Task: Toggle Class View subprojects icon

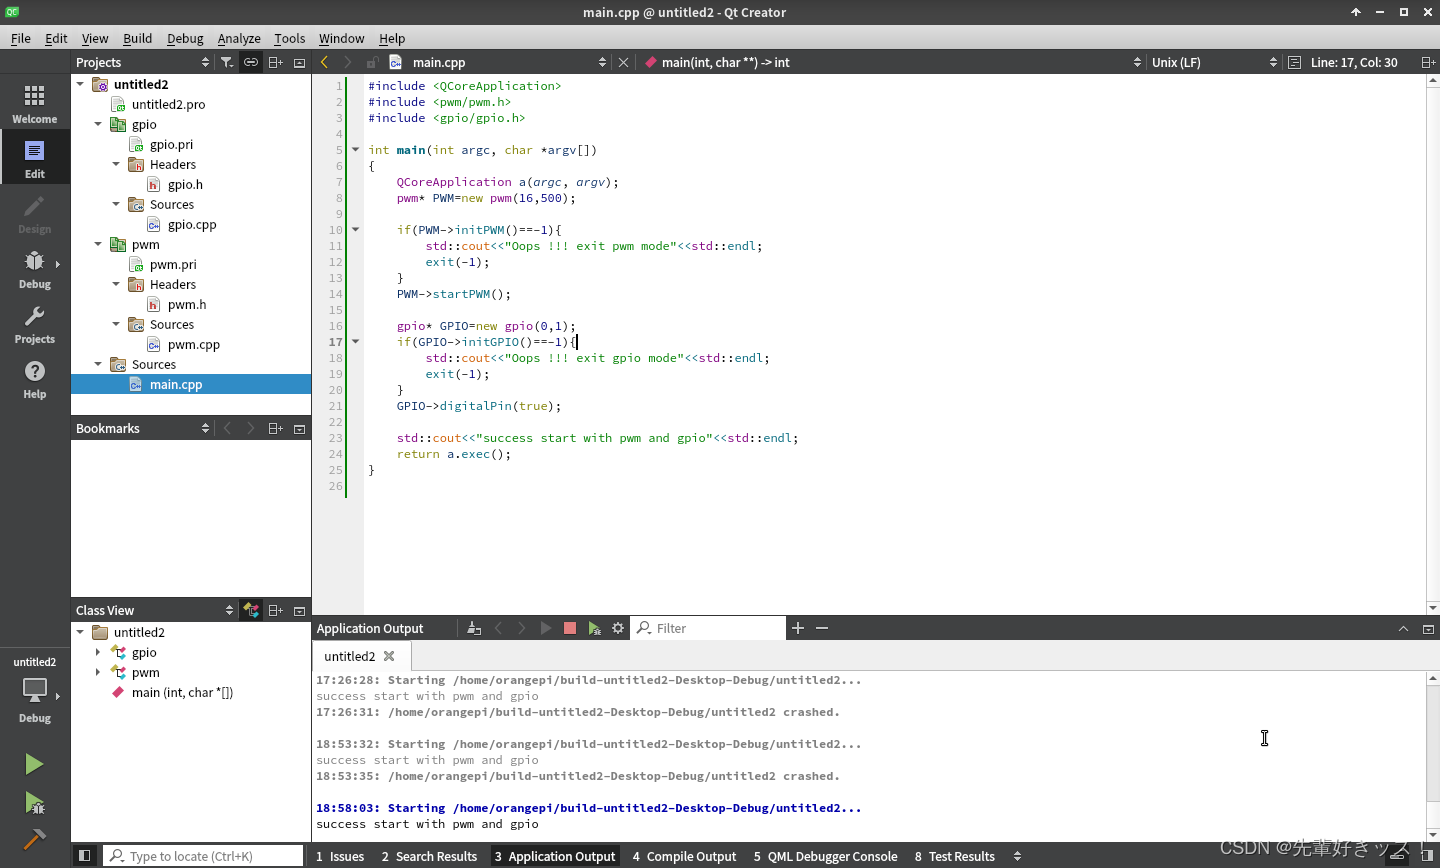Action: click(251, 610)
